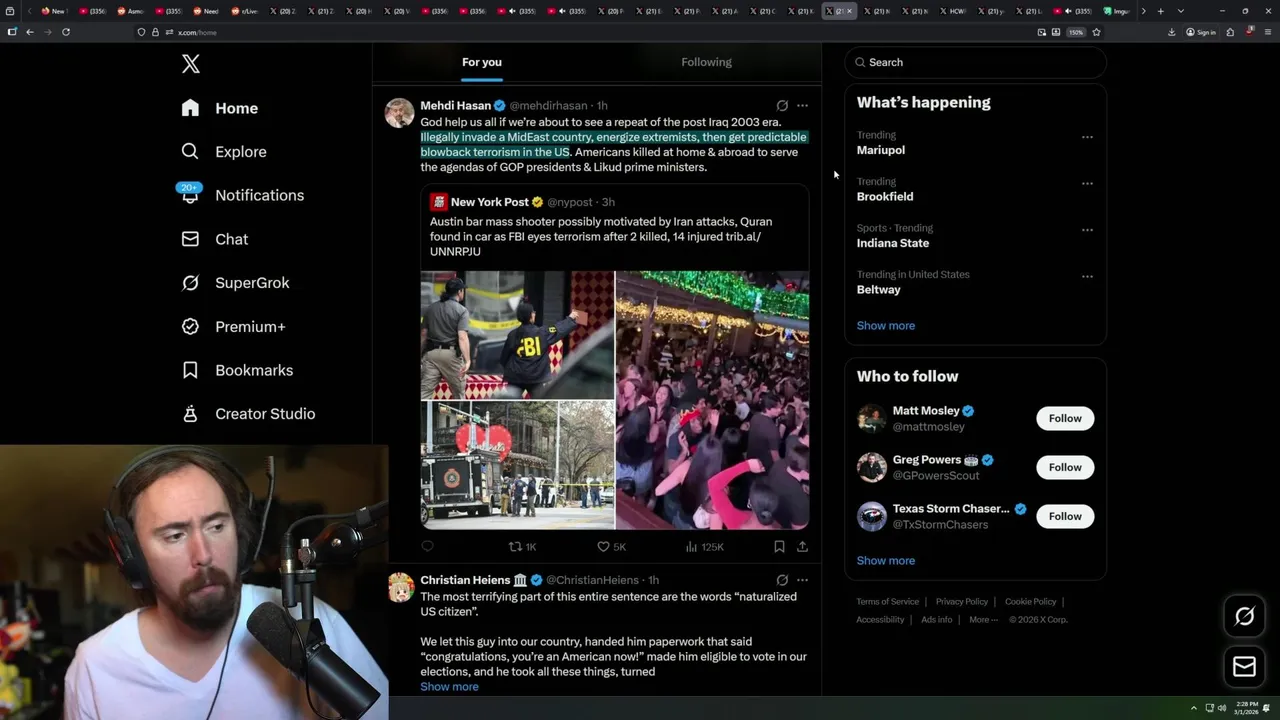The image size is (1280, 720).
Task: Bookmark the page with the star icon
Action: coord(1097,32)
